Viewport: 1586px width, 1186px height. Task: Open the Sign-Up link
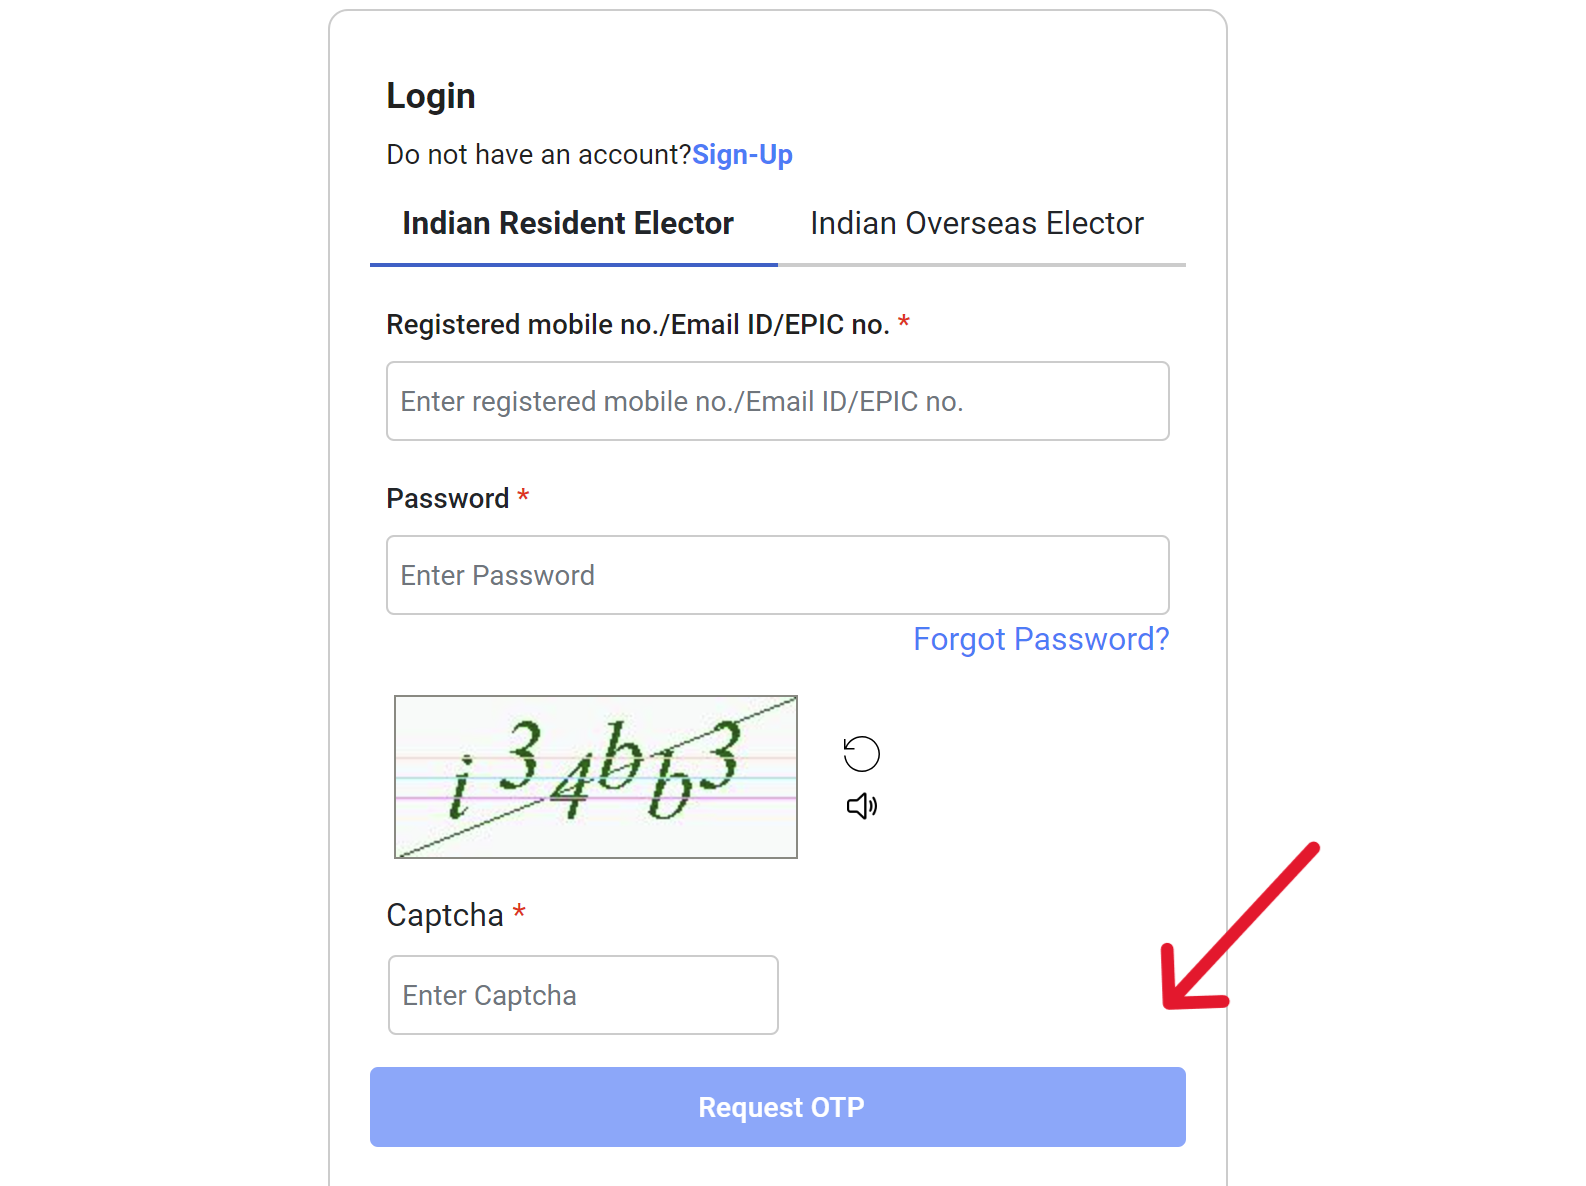point(742,155)
